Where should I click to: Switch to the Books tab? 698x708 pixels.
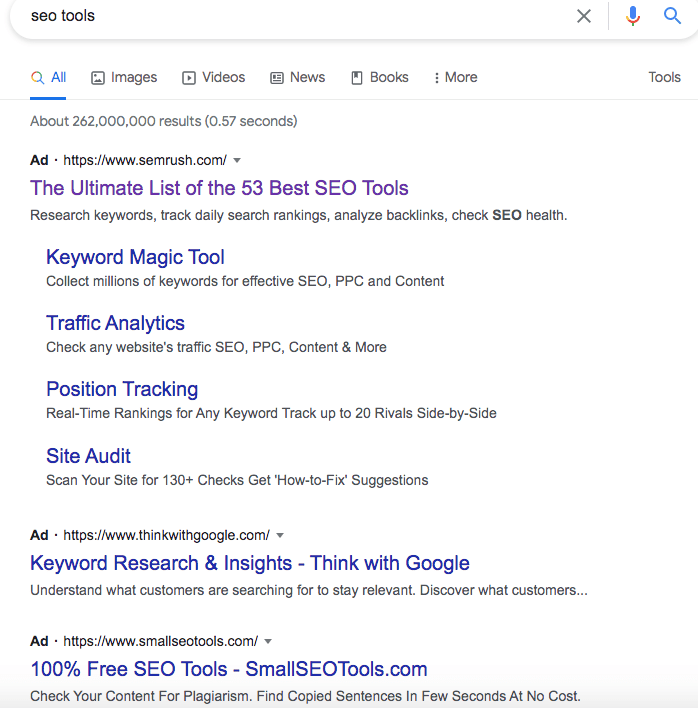380,78
